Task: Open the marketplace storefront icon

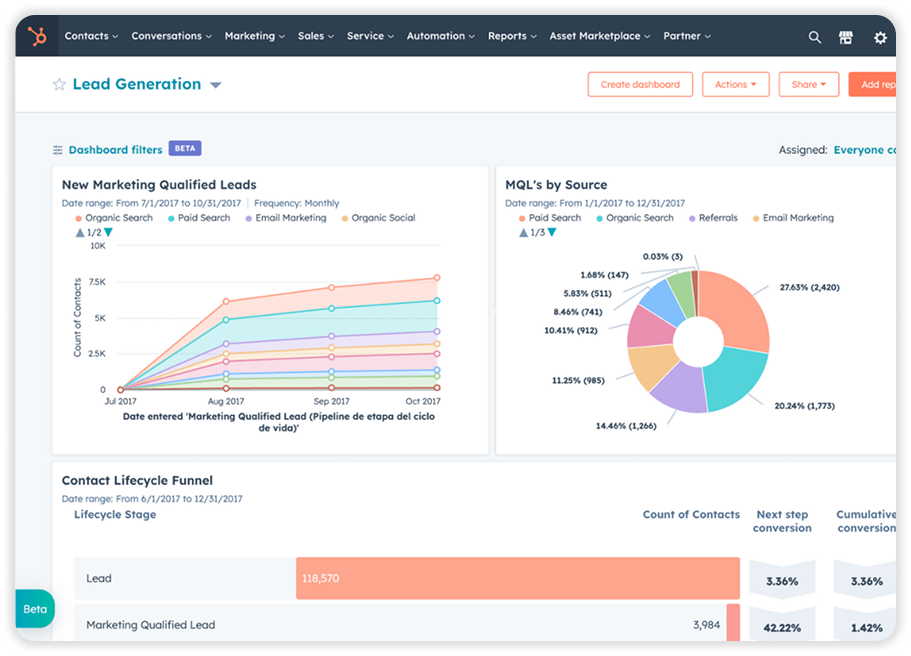Action: (846, 37)
